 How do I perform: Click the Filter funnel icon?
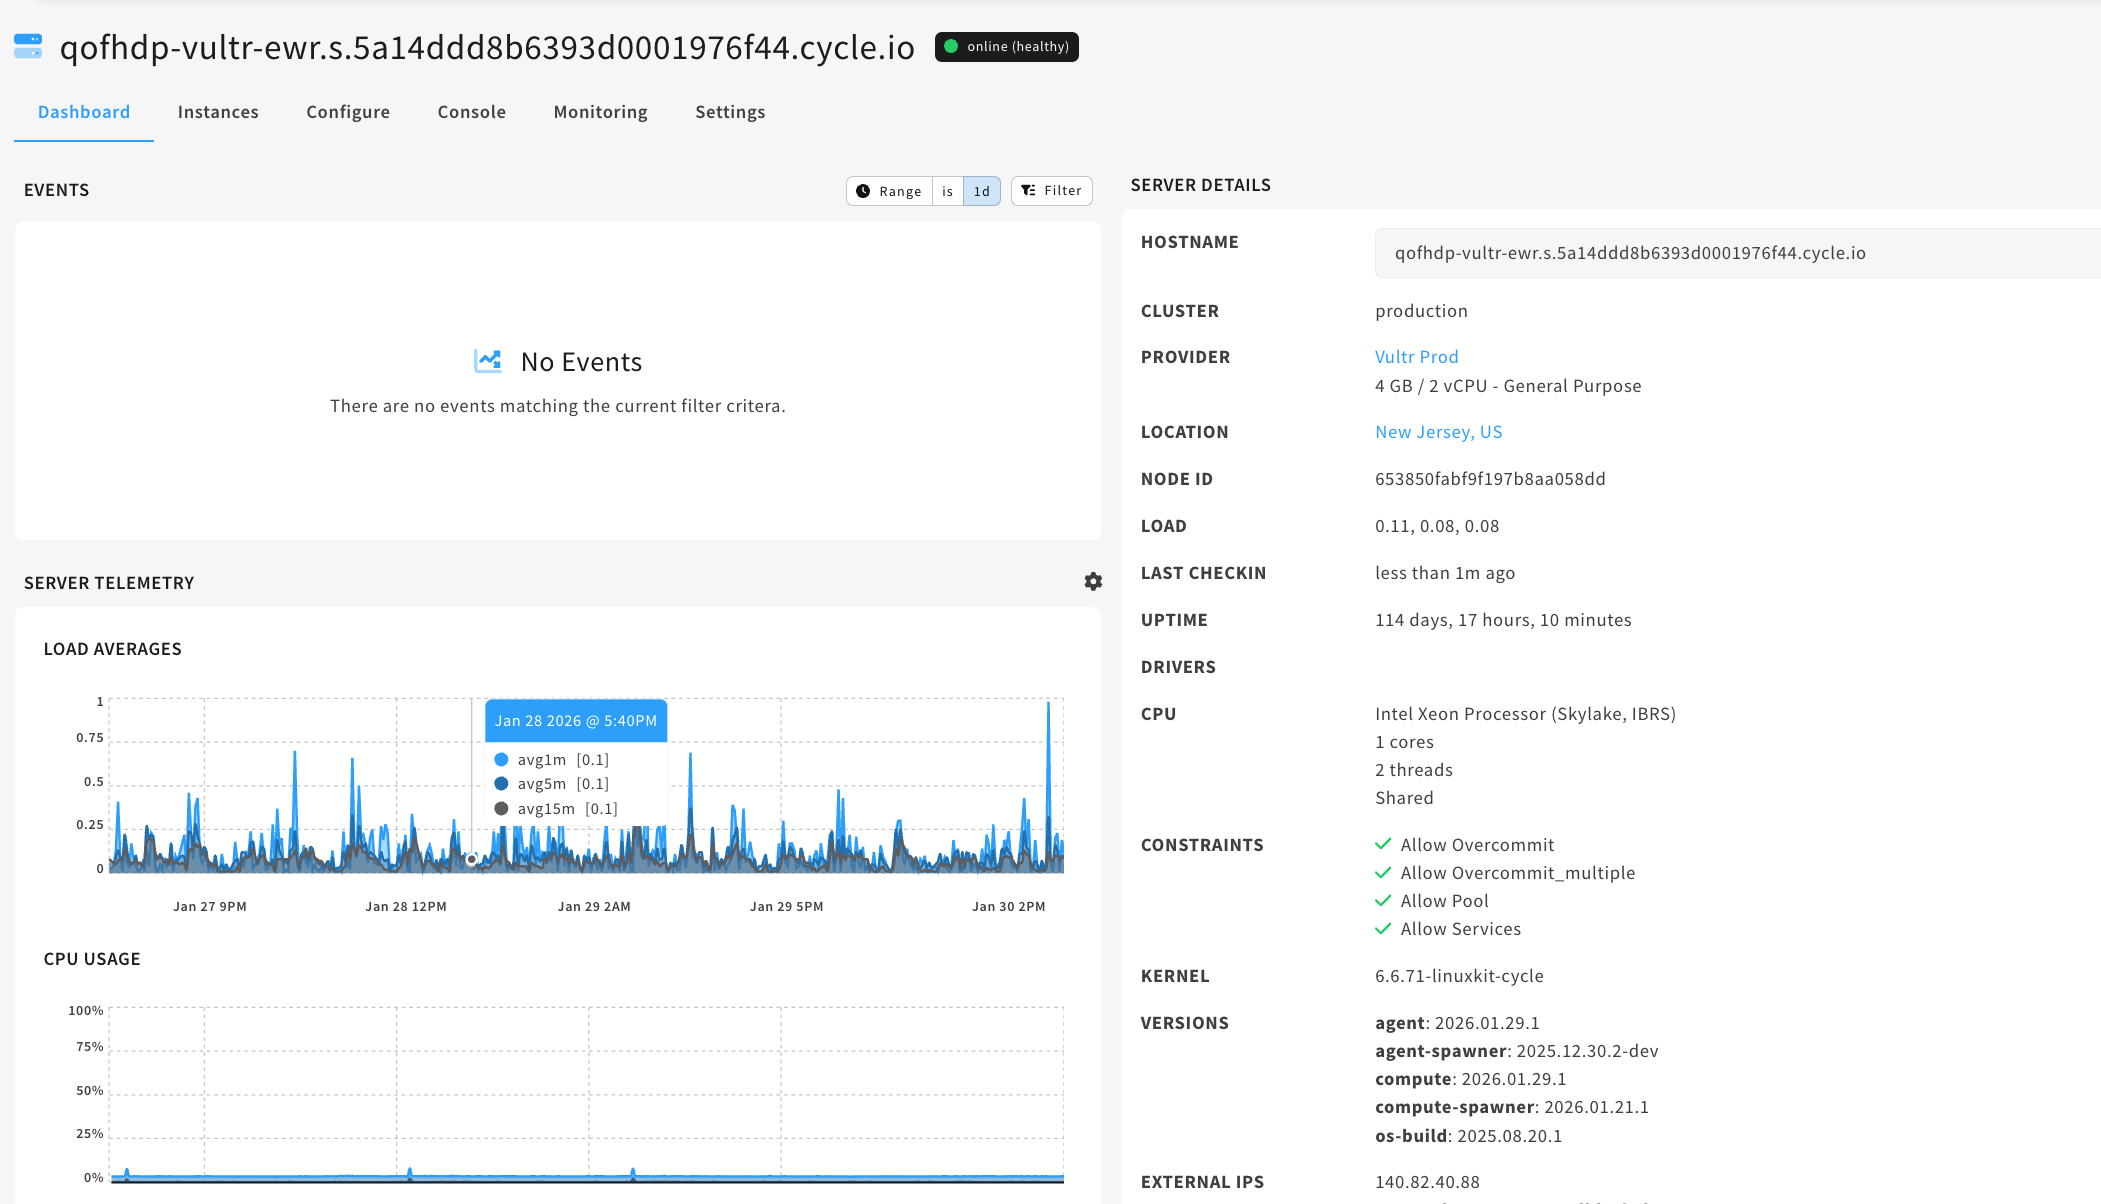click(1028, 191)
